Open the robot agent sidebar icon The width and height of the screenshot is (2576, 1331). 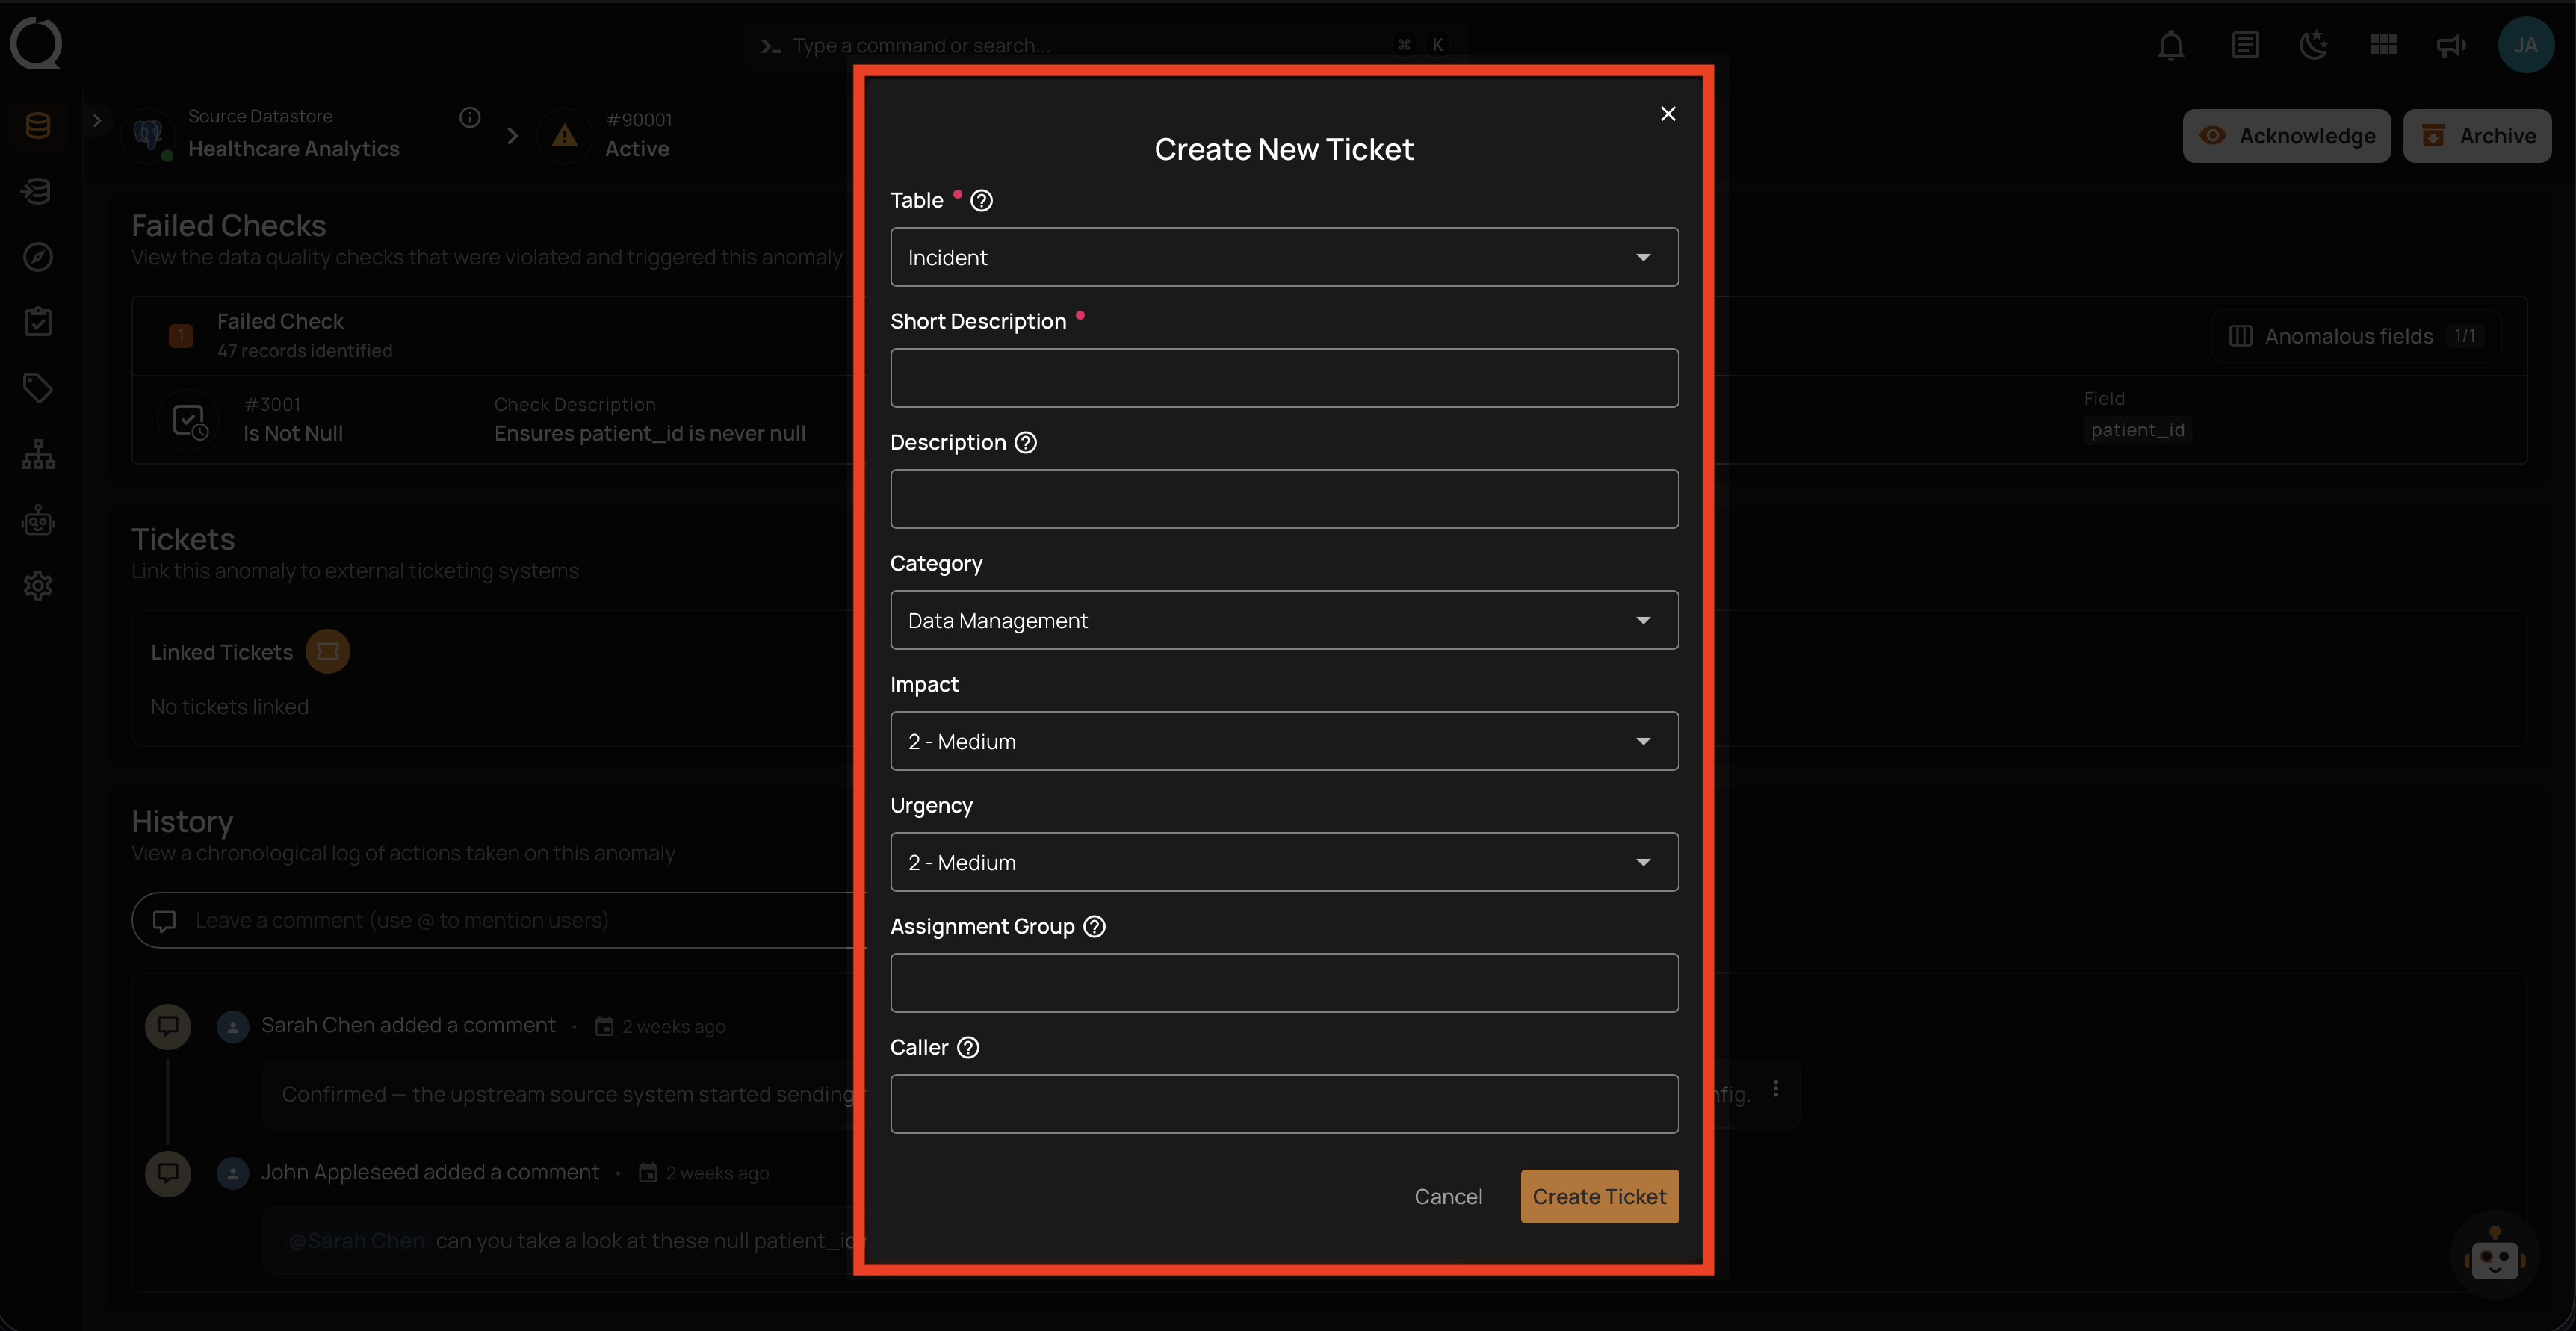[38, 520]
